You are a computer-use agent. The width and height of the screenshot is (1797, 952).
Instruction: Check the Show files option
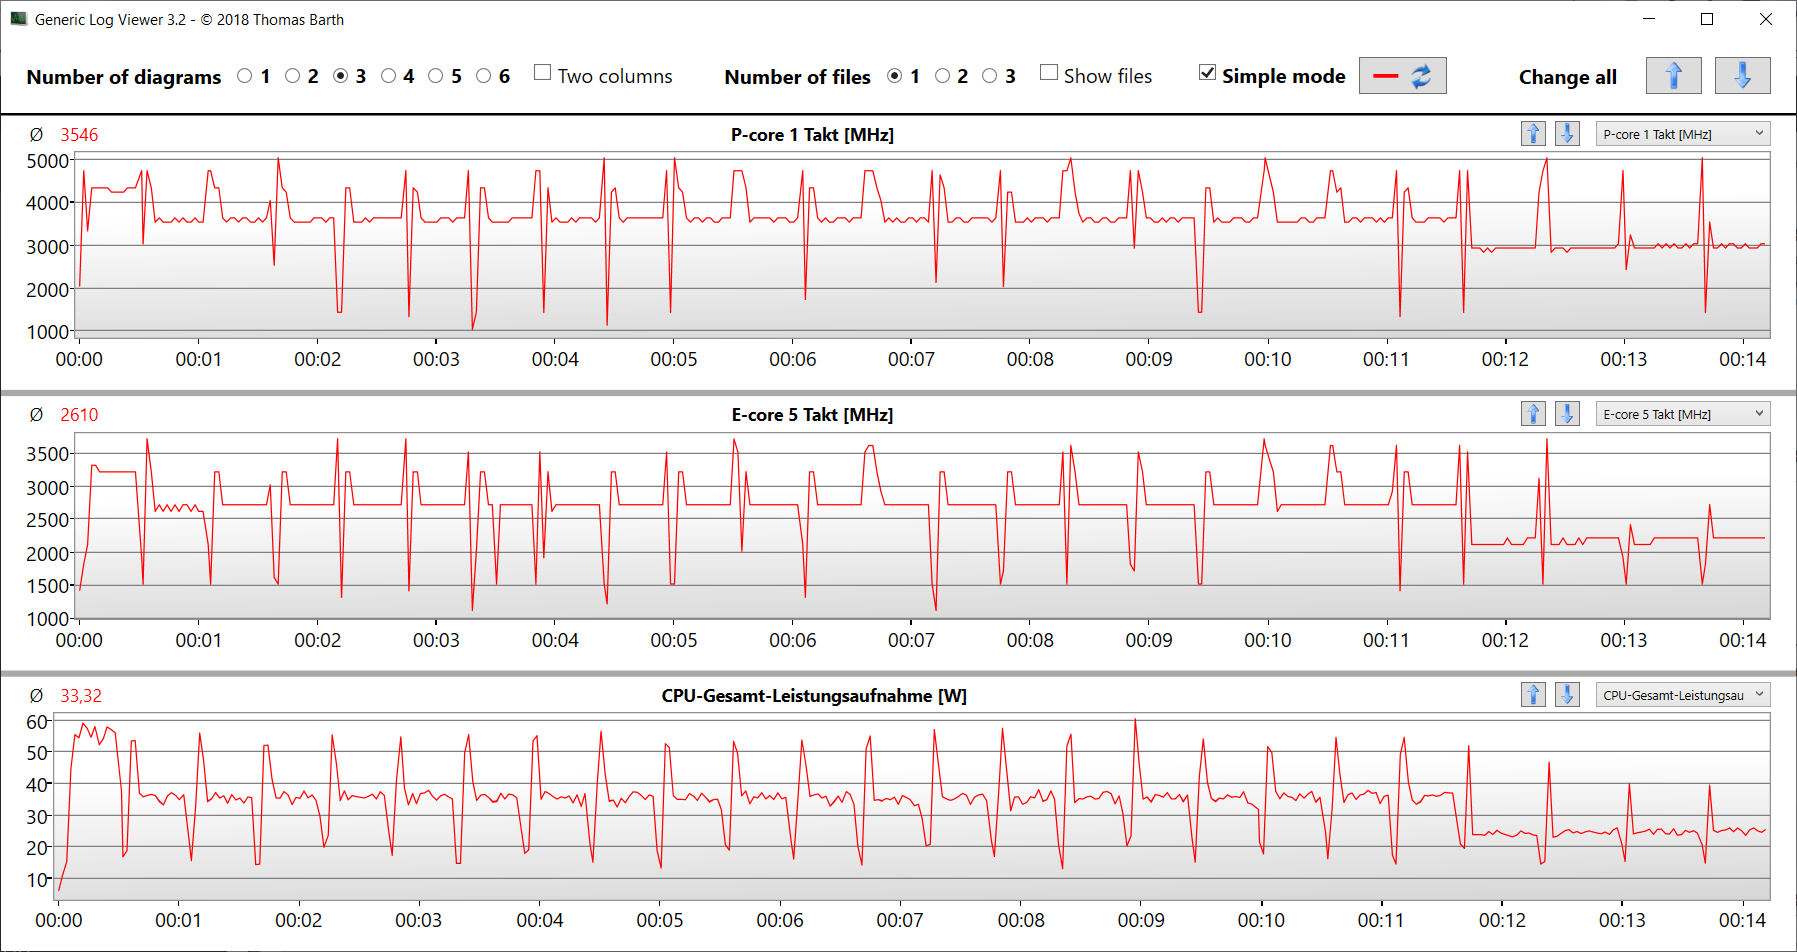[1049, 73]
